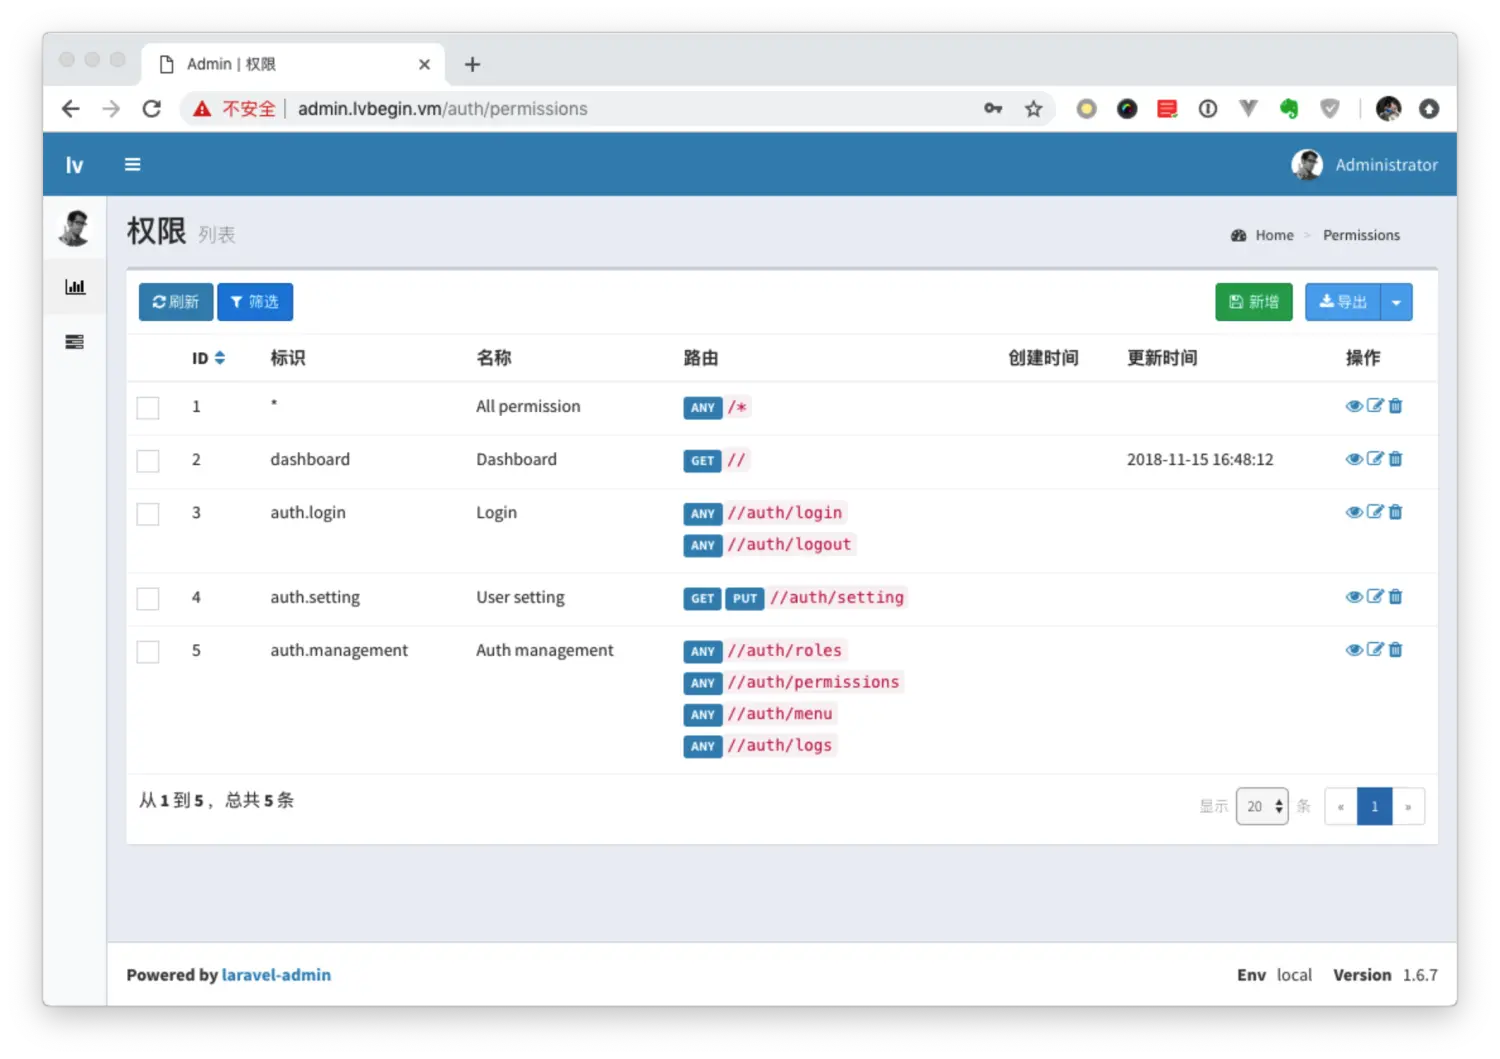
Task: Delete the auth.management permission row
Action: (1396, 650)
